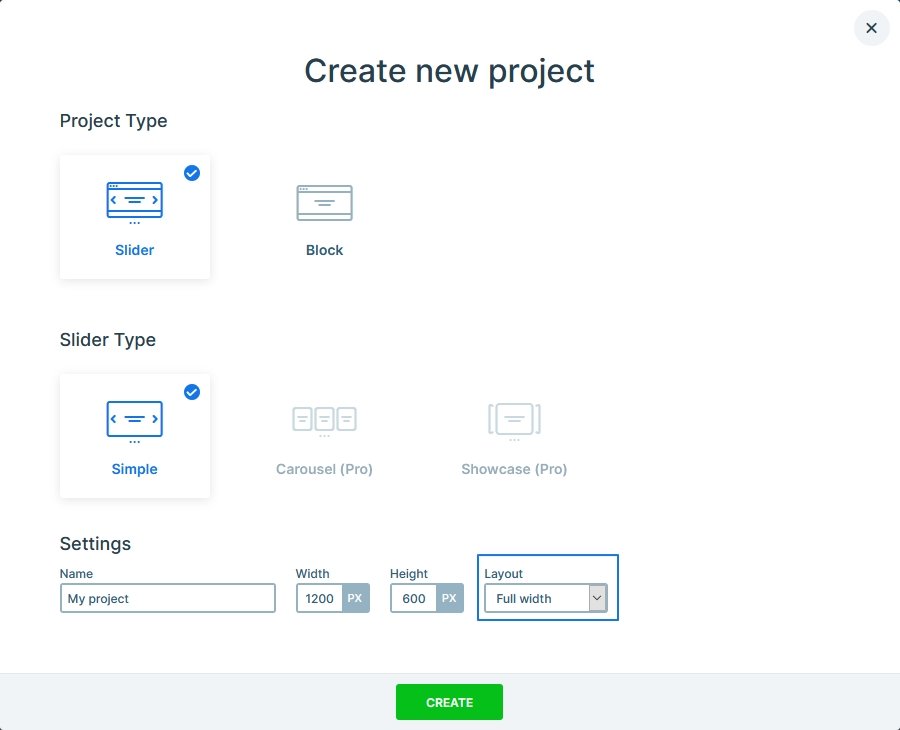Viewport: 900px width, 730px height.
Task: Click the CREATE button
Action: (449, 702)
